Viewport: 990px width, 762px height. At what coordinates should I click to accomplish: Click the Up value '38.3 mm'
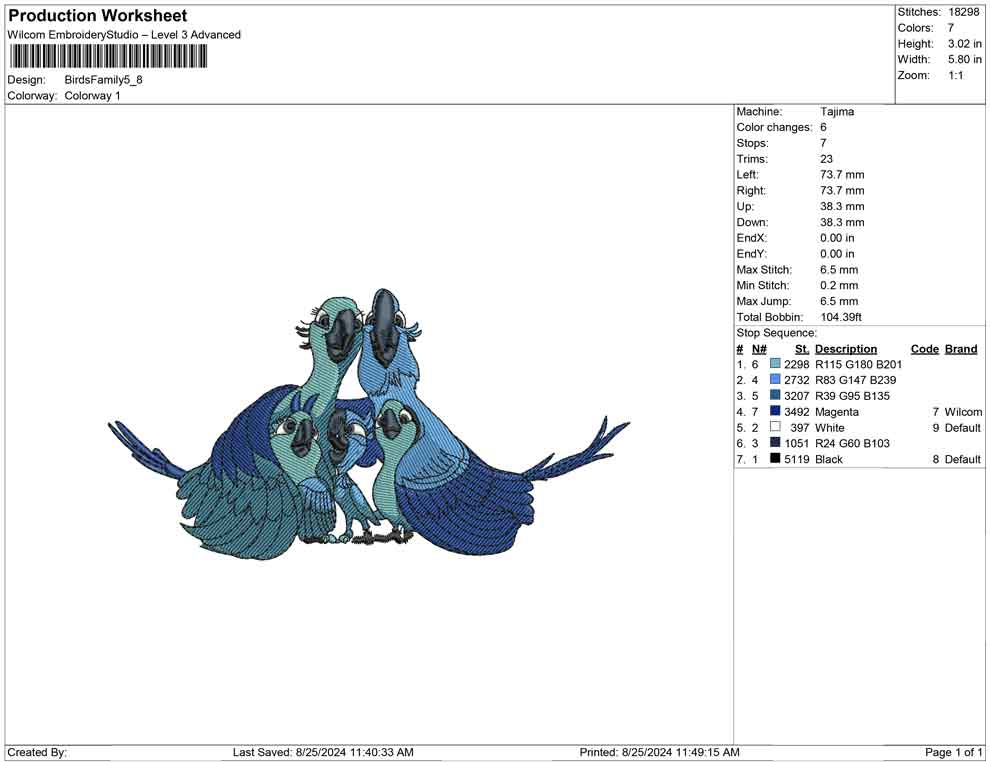coord(842,206)
